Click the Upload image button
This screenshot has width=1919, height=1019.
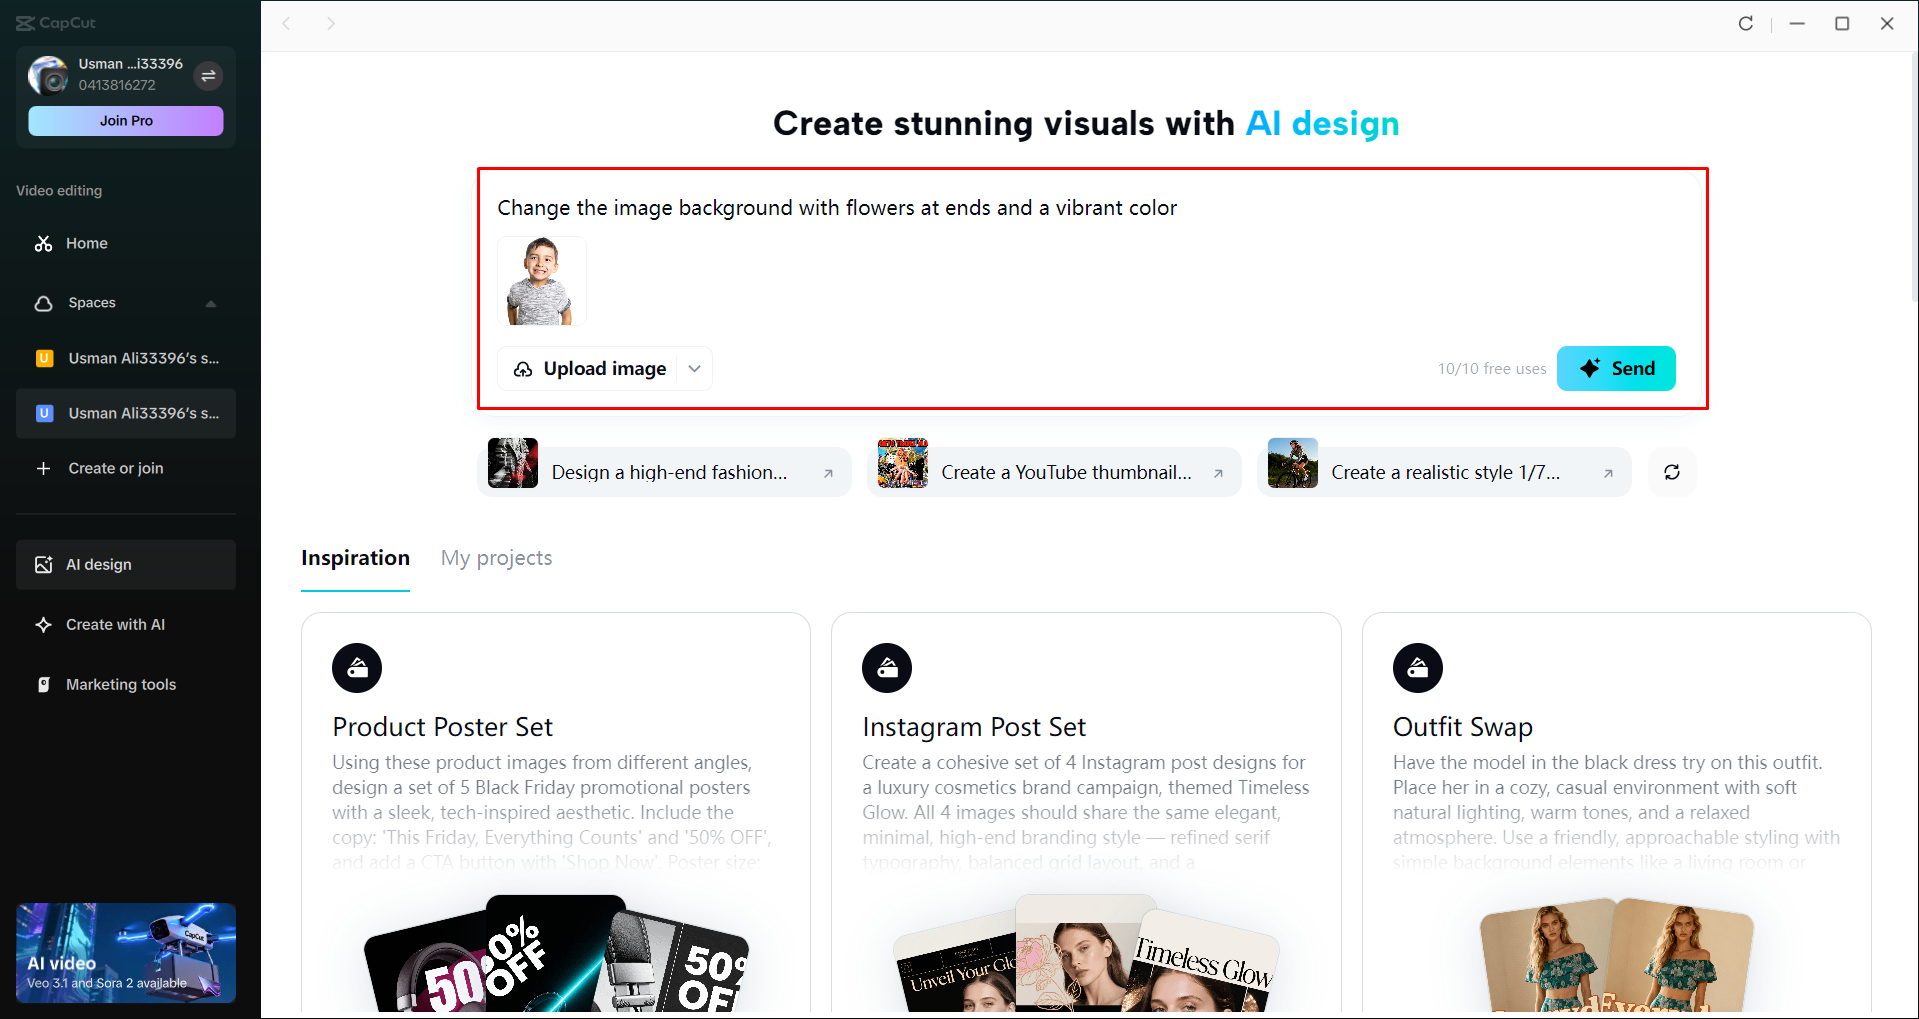click(x=605, y=369)
